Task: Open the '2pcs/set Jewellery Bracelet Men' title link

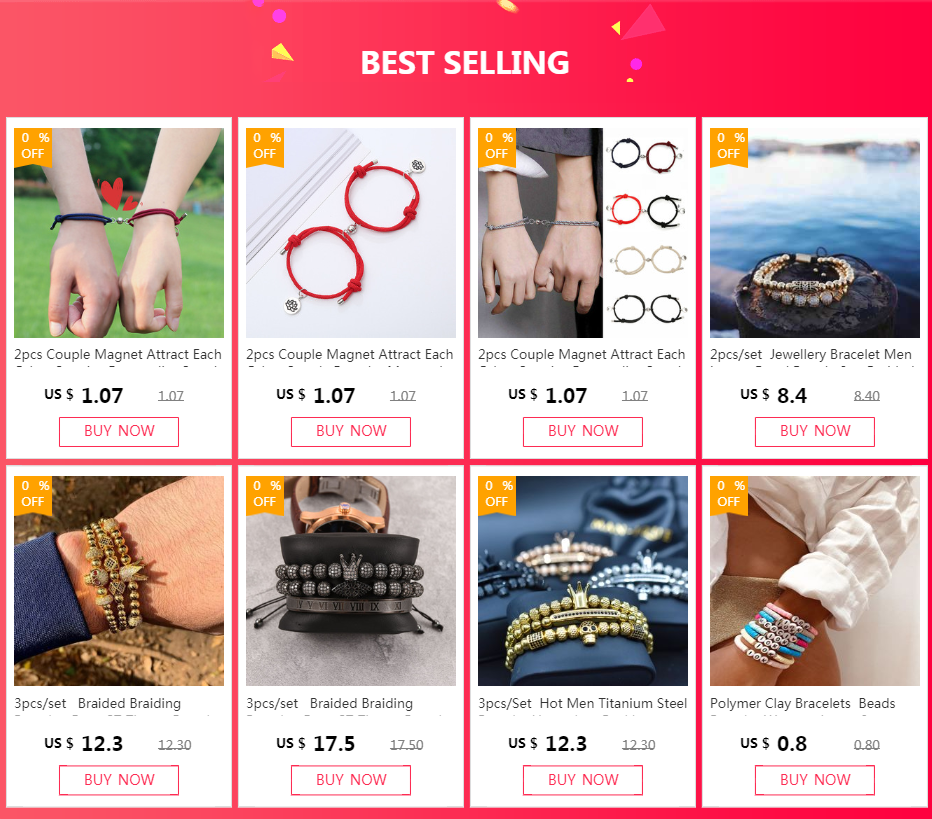Action: tap(811, 355)
